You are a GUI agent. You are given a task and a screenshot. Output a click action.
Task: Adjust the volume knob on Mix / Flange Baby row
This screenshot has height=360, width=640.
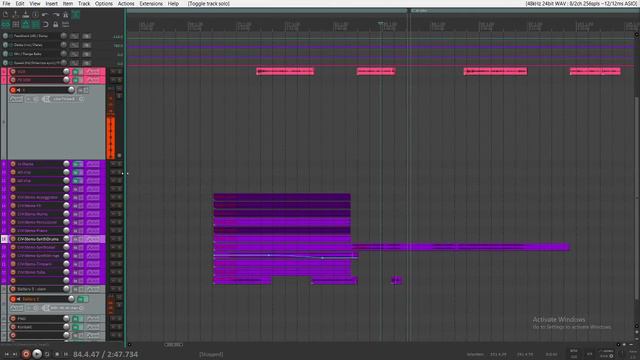point(64,53)
